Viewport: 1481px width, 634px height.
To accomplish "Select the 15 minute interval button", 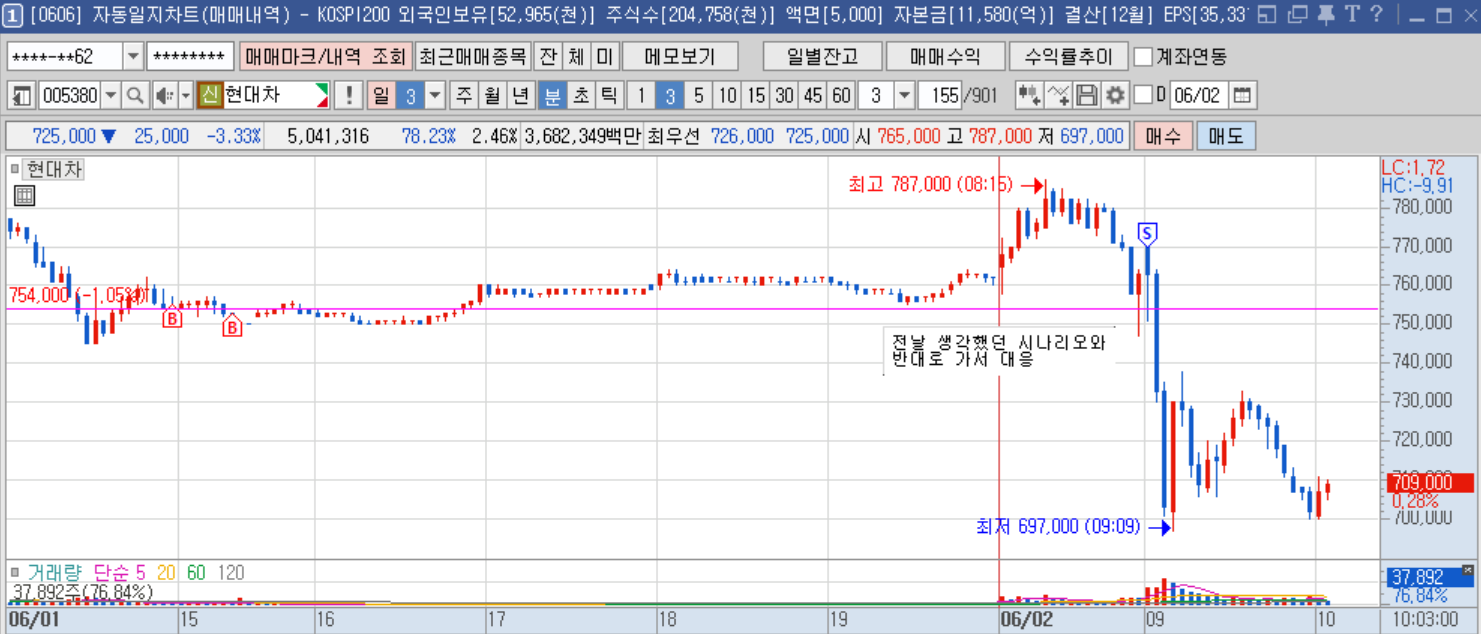I will coord(756,96).
